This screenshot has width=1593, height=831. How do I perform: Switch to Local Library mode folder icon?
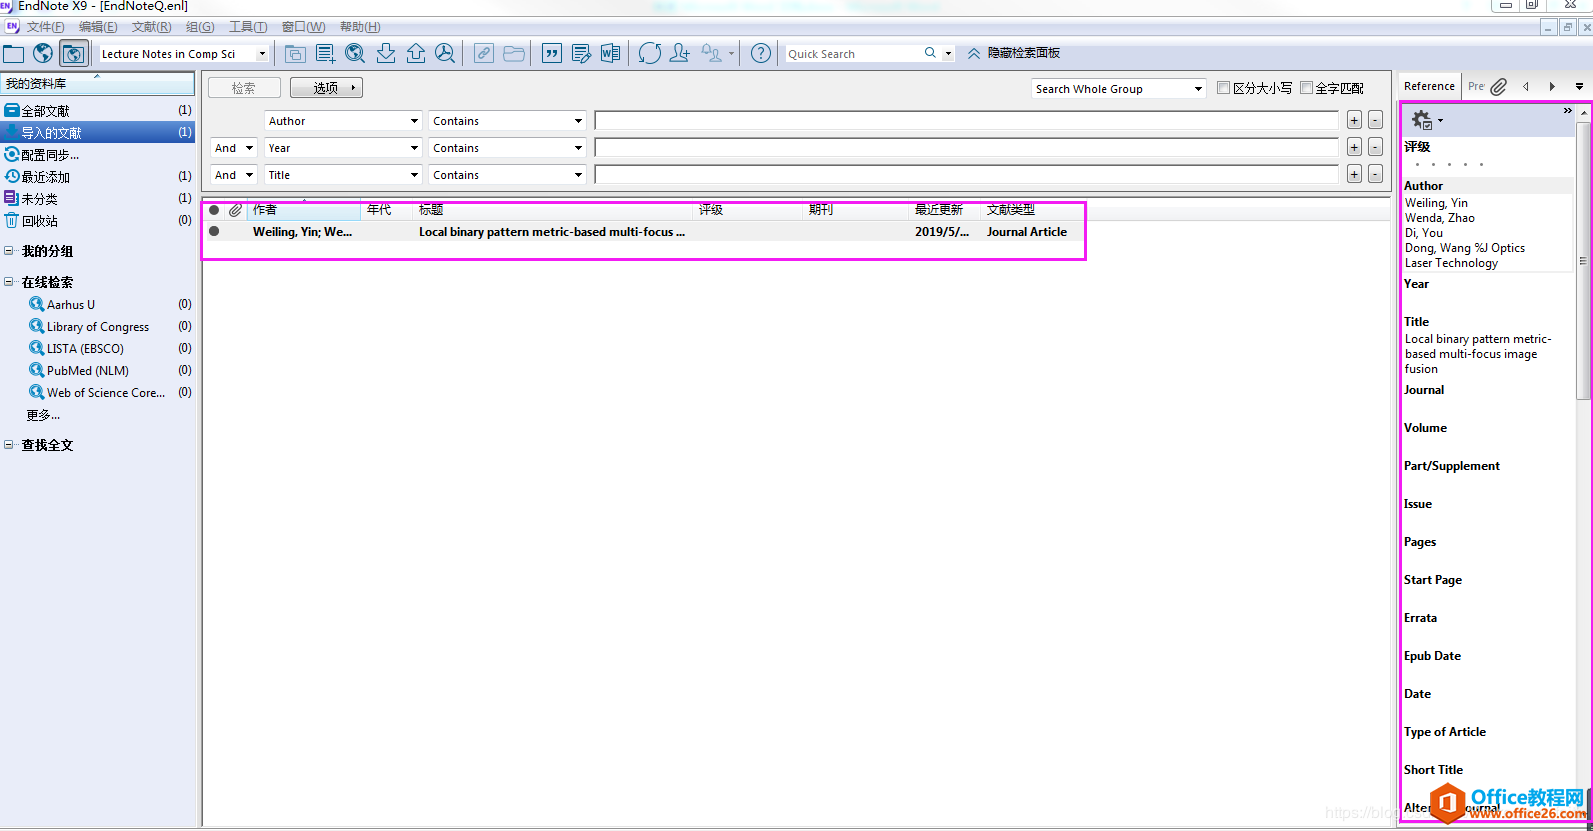(x=13, y=53)
